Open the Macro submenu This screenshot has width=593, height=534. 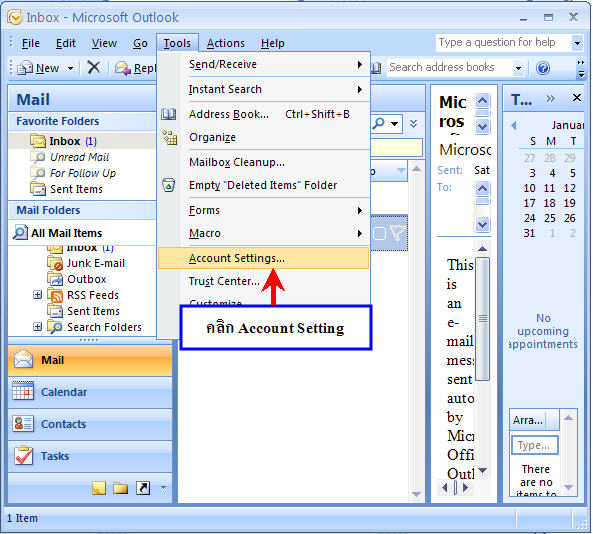pos(264,233)
